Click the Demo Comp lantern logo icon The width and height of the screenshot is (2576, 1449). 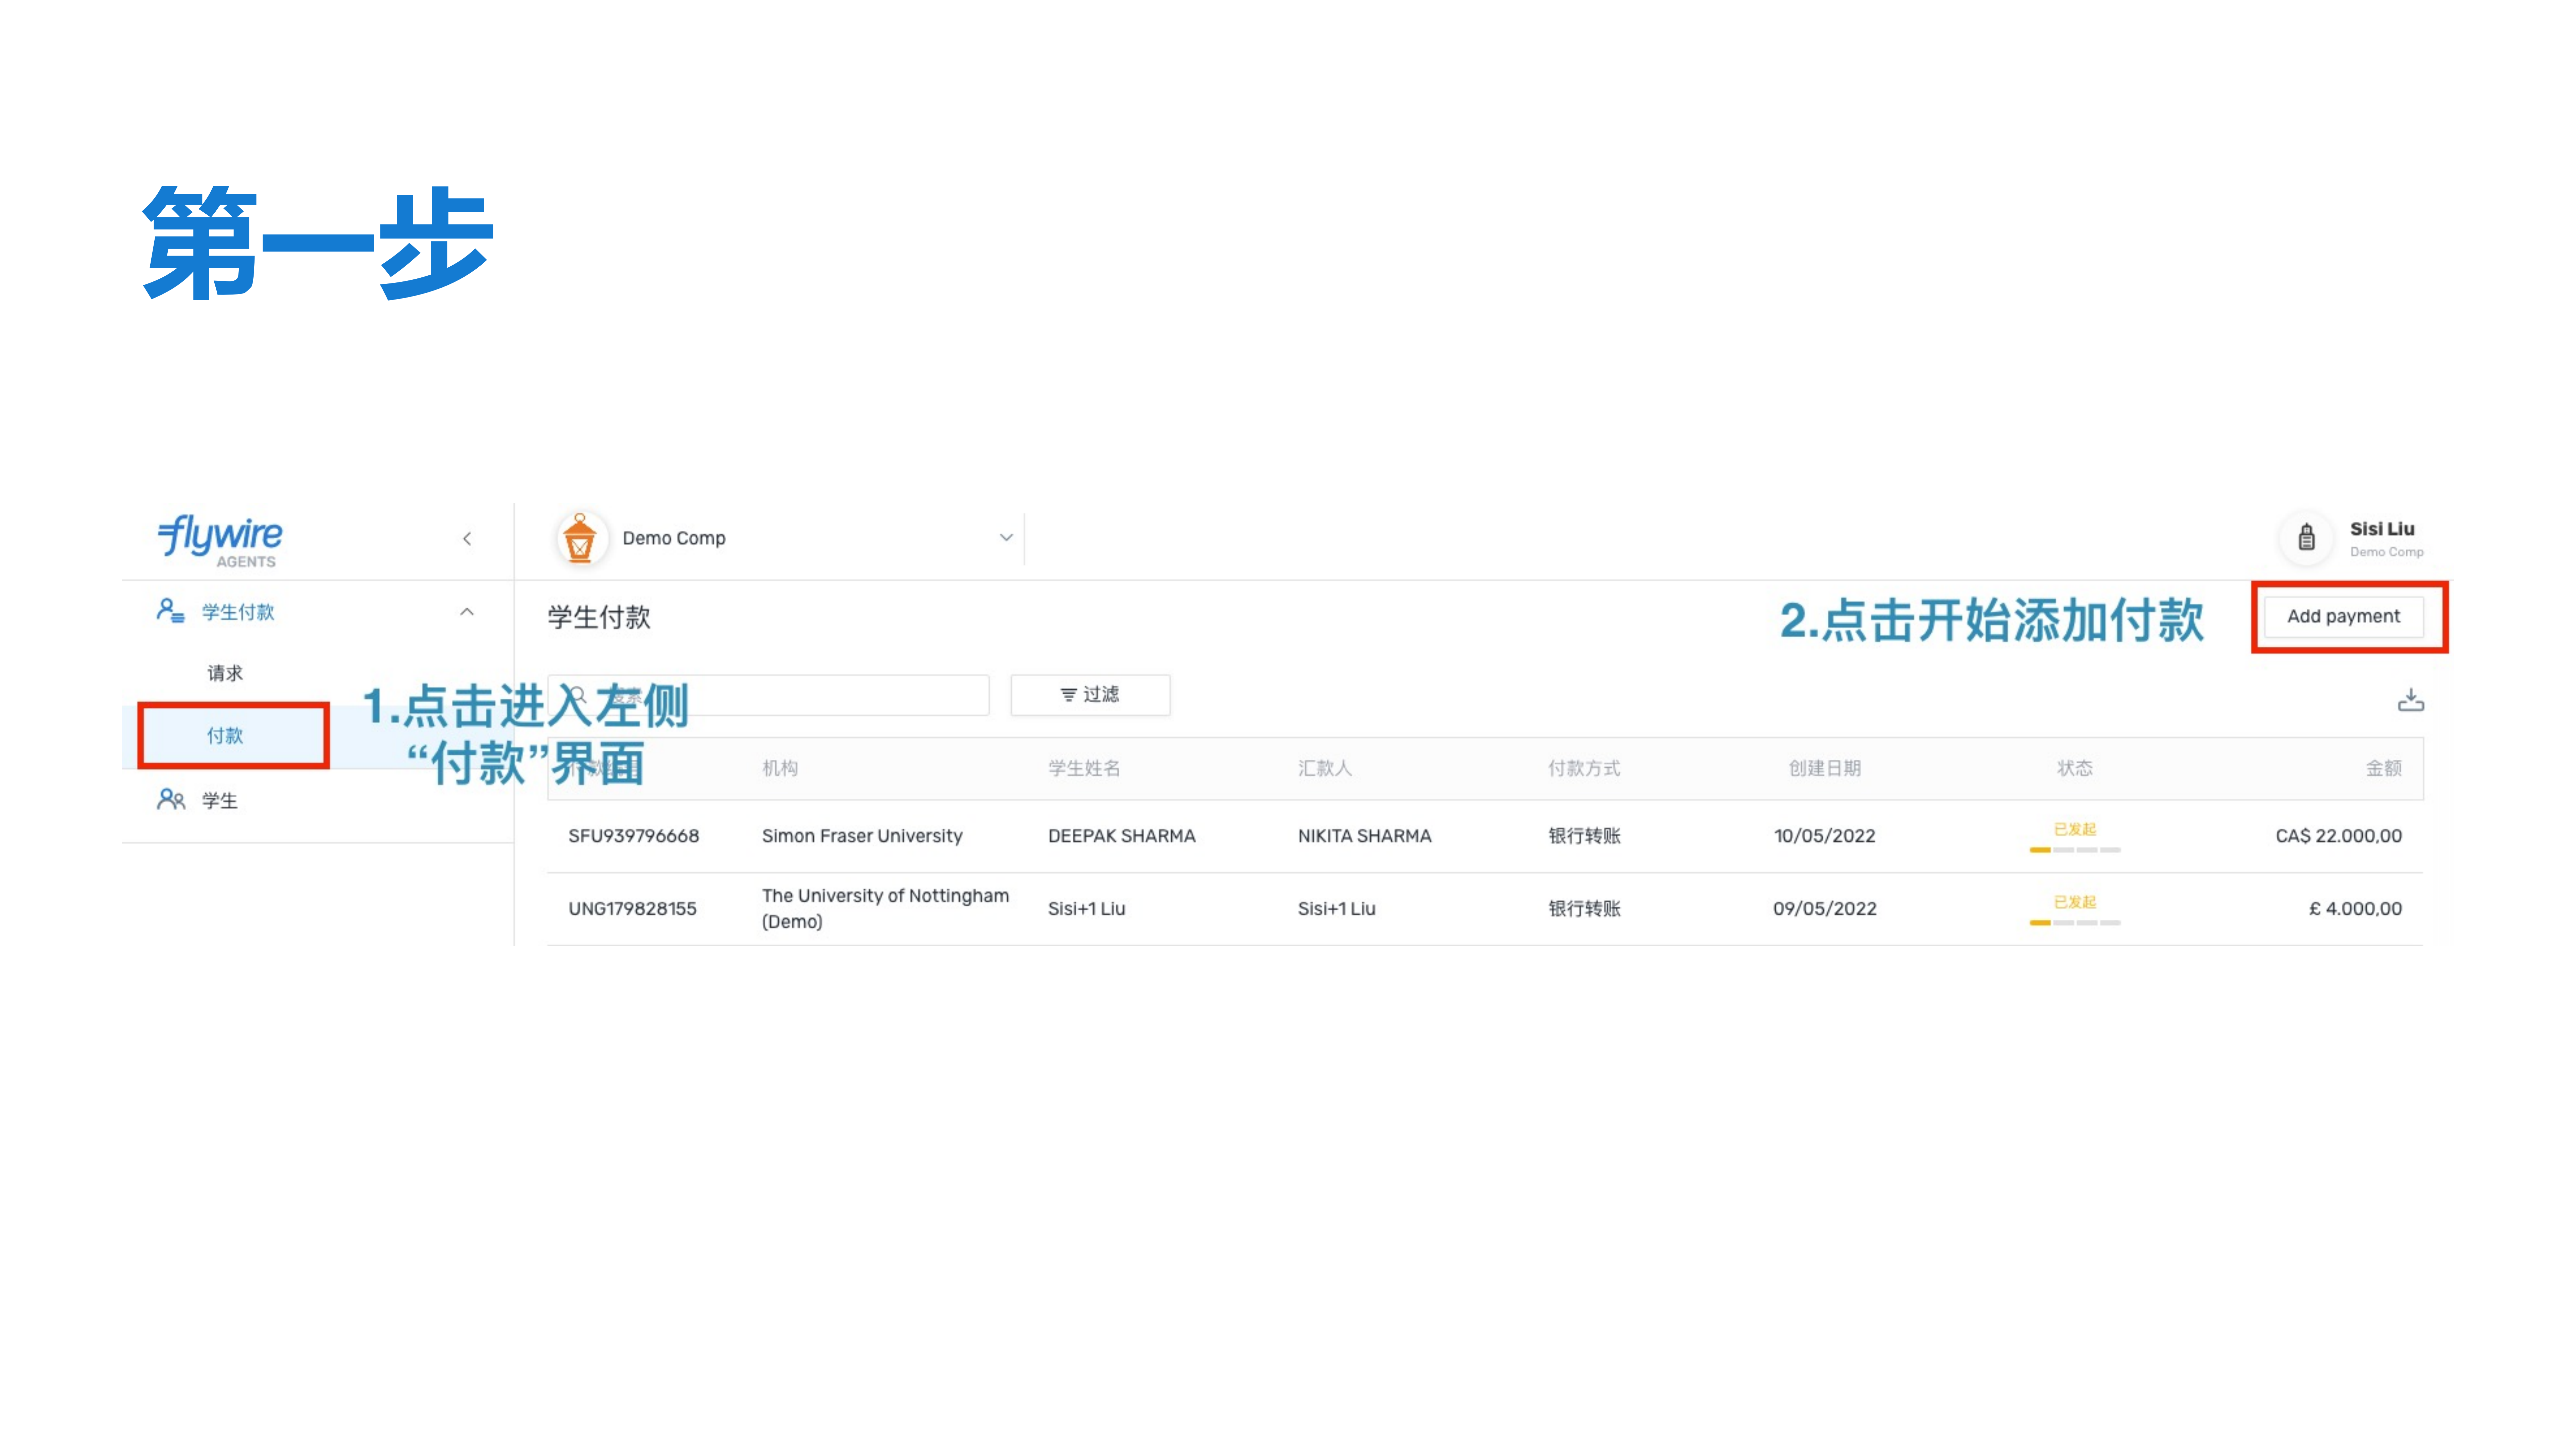click(x=582, y=538)
